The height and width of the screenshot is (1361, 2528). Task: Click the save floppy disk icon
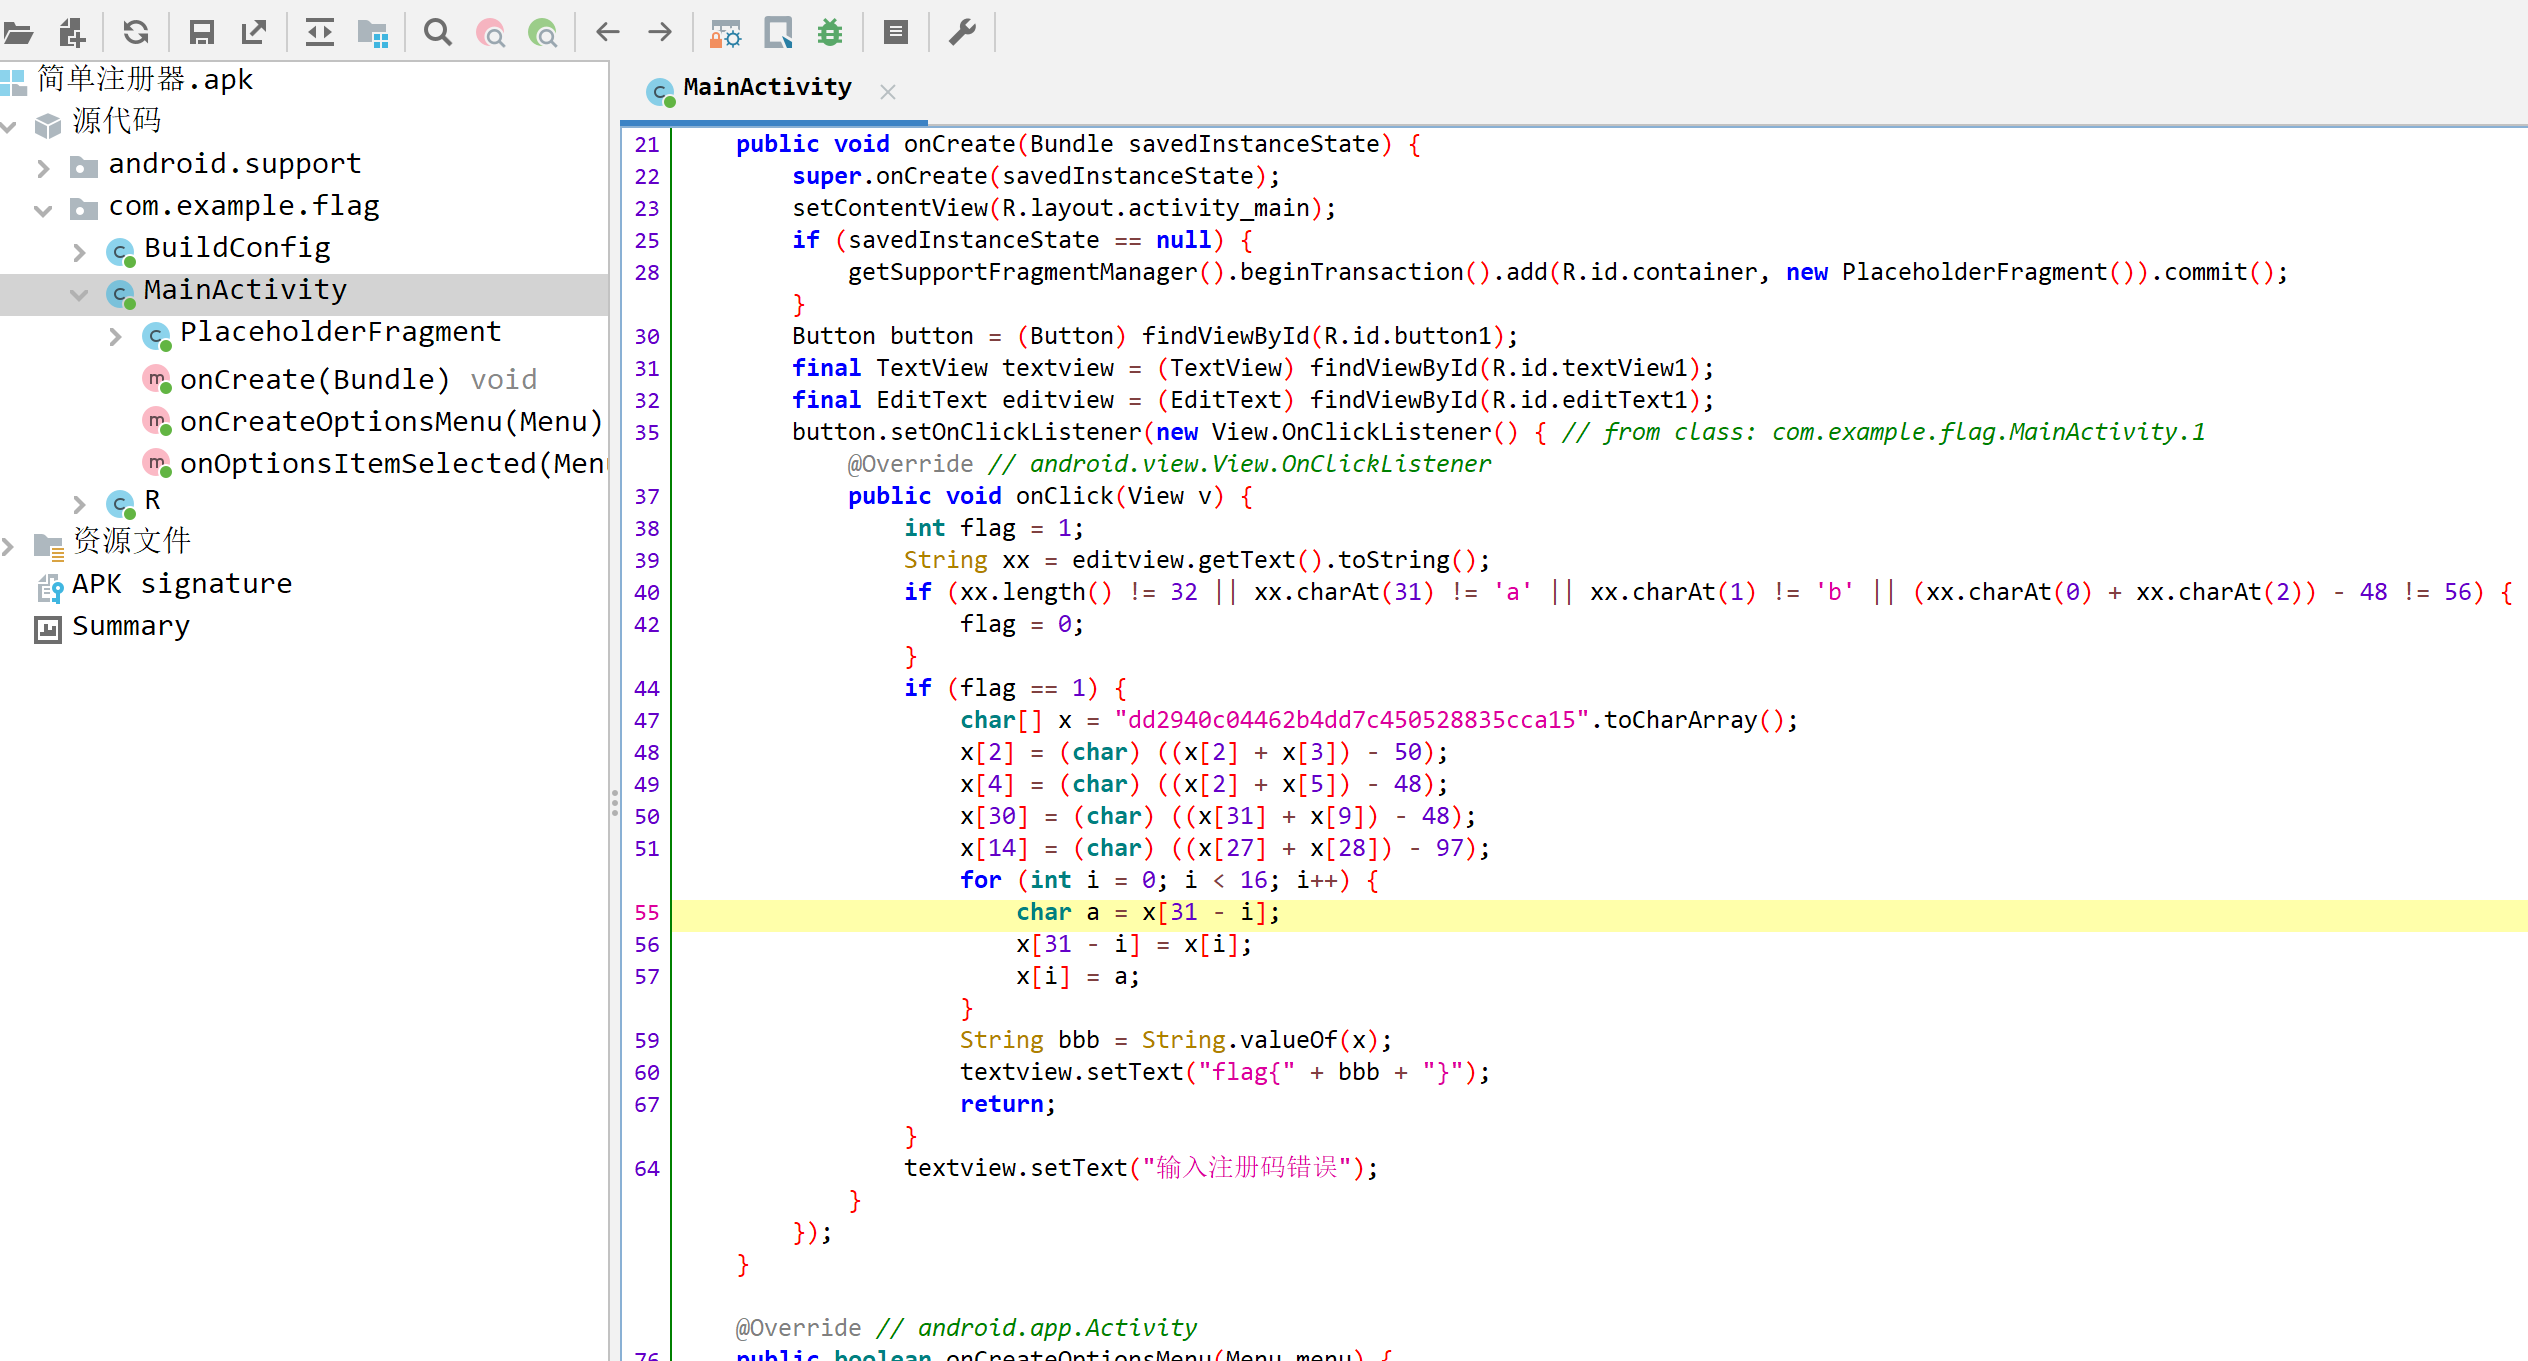pyautogui.click(x=201, y=33)
